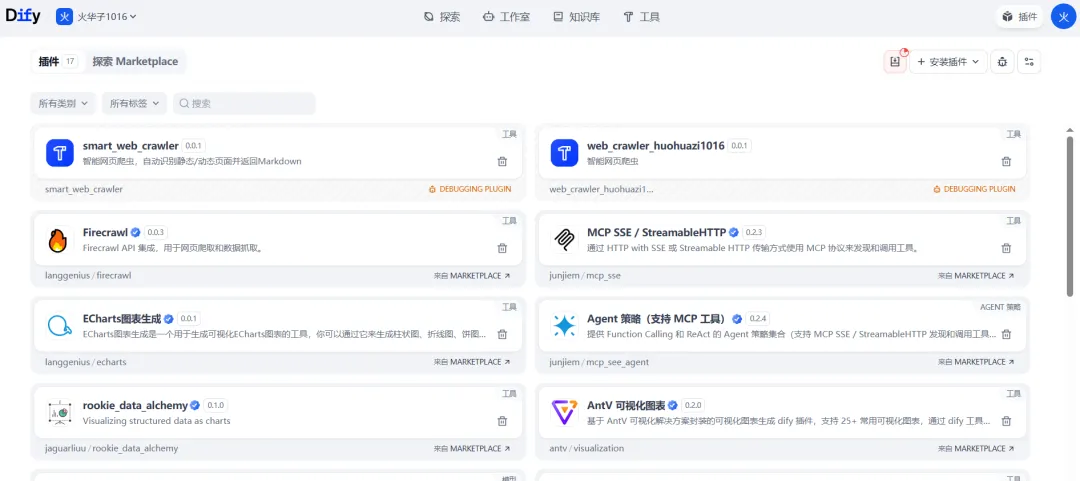Image resolution: width=1080 pixels, height=481 pixels.
Task: Open mcp_sse 来自 MARKETPLACE link
Action: click(x=976, y=275)
